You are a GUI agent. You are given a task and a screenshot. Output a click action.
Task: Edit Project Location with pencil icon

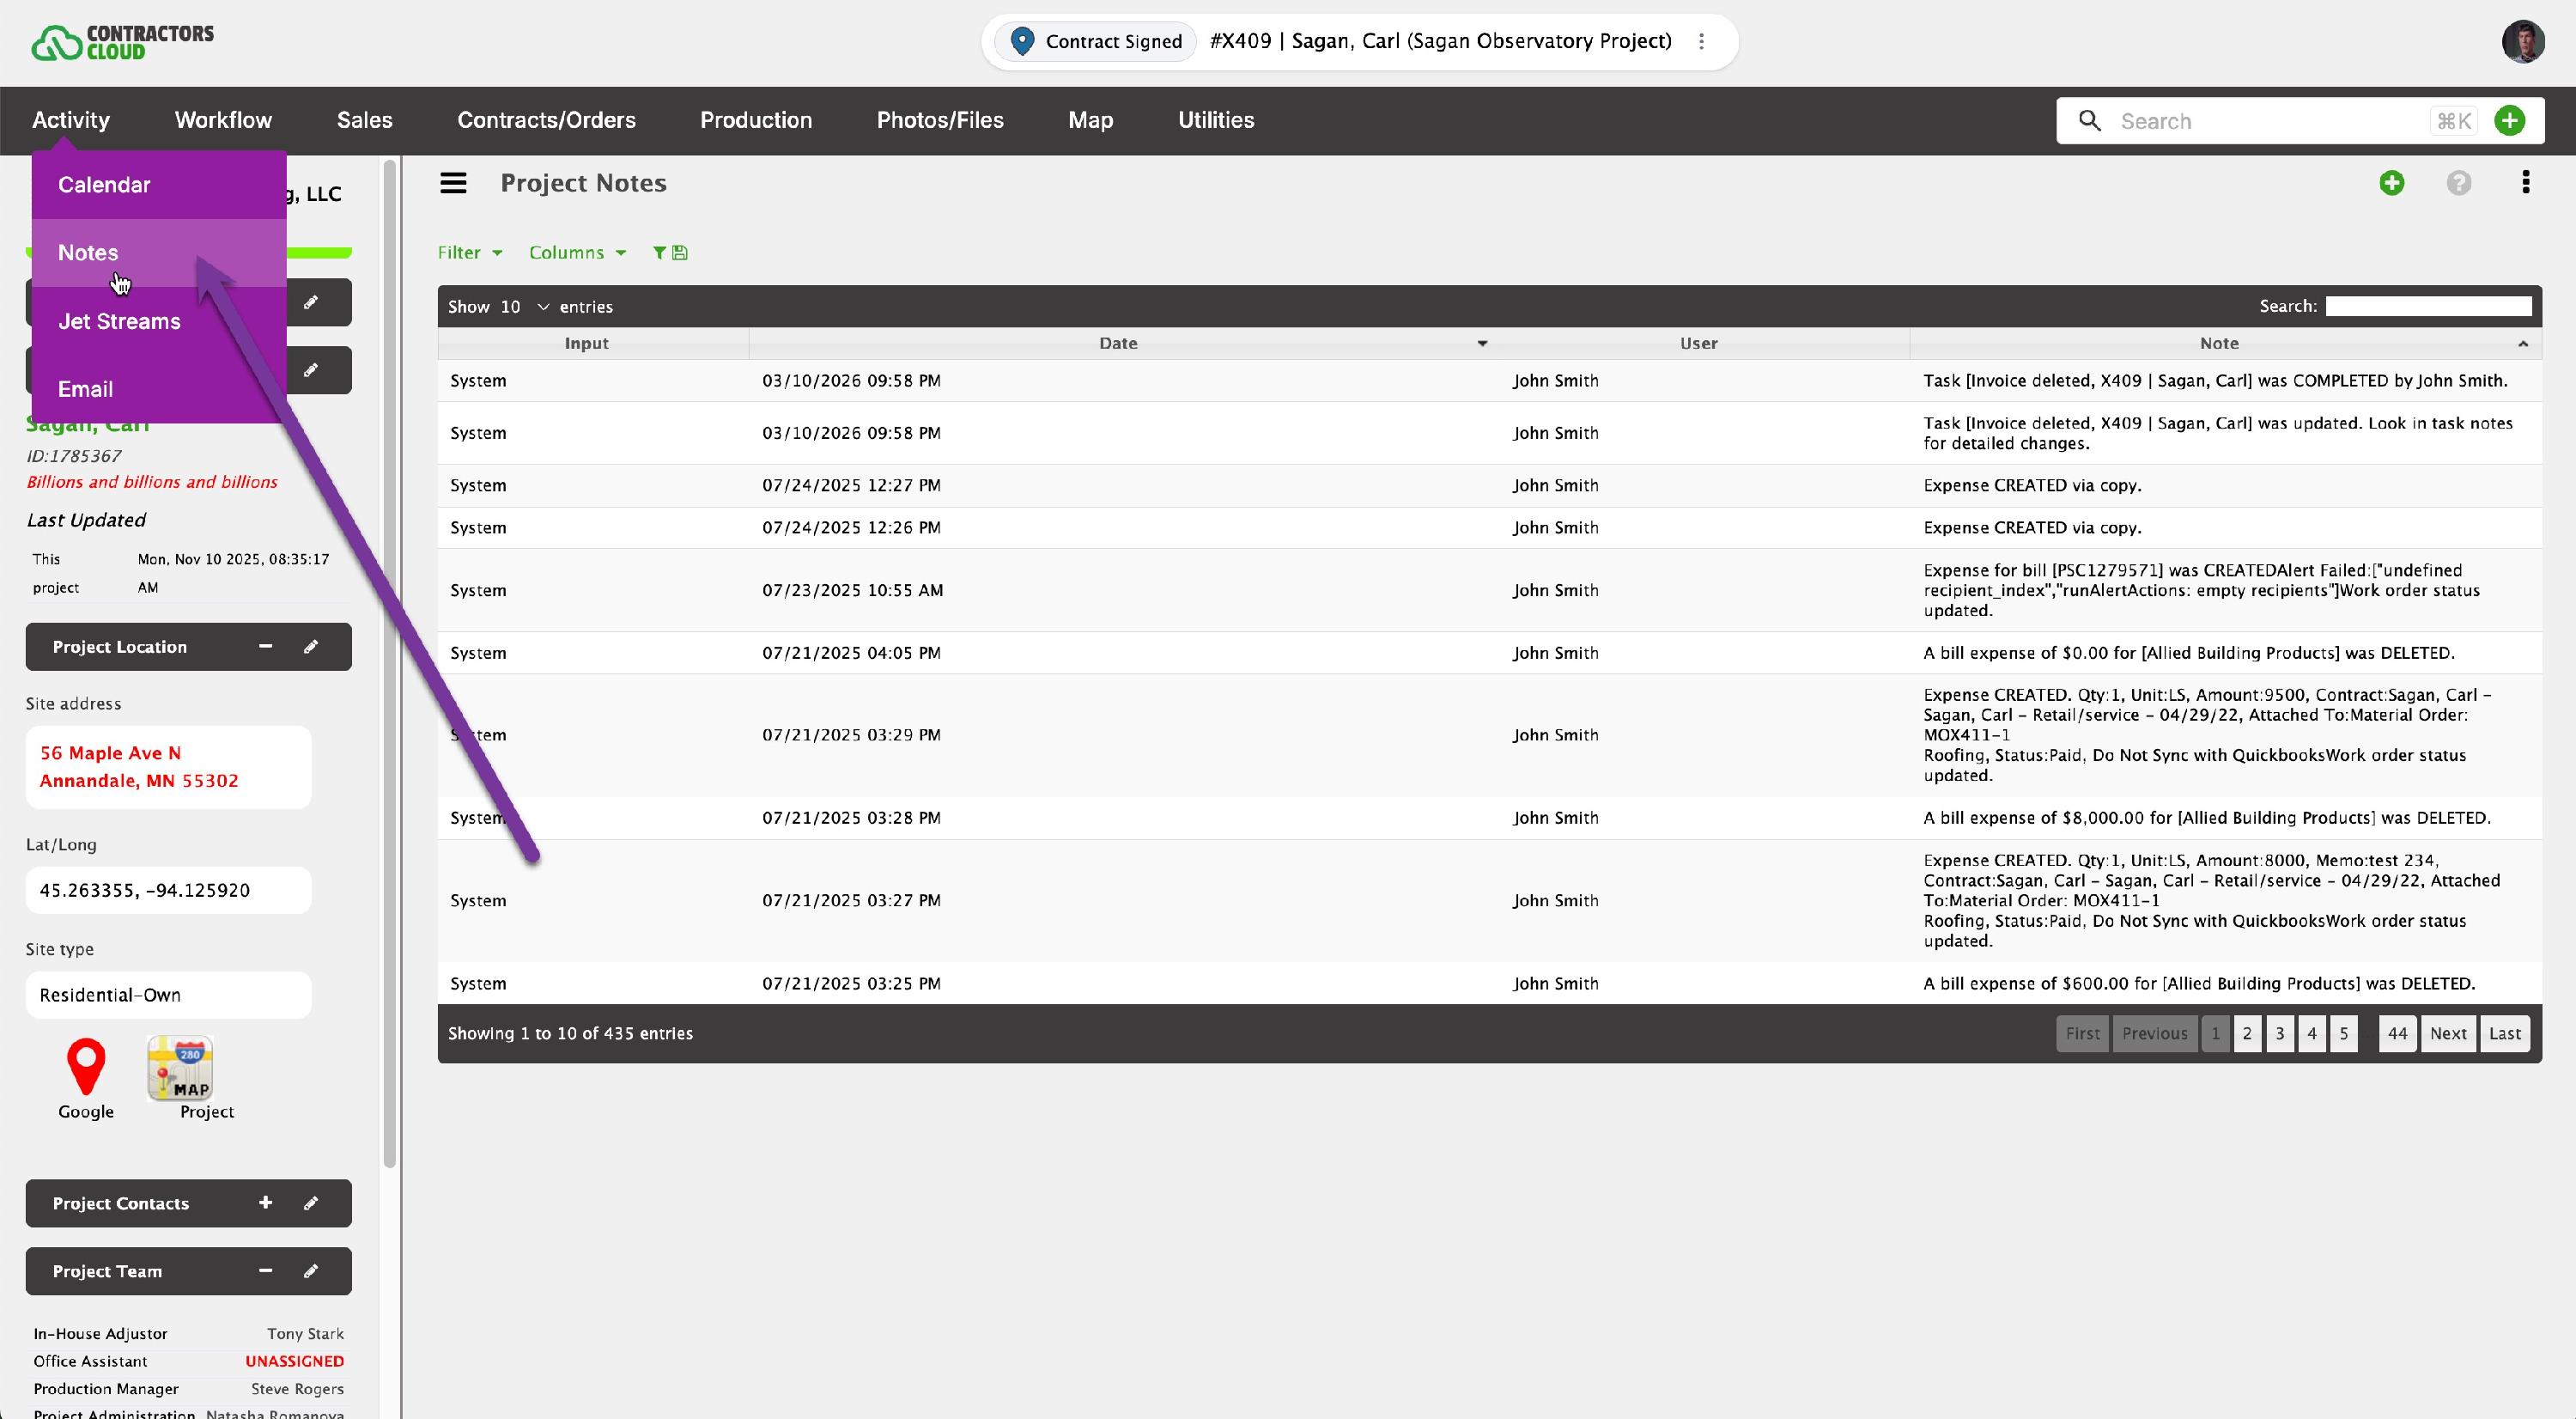[x=311, y=647]
